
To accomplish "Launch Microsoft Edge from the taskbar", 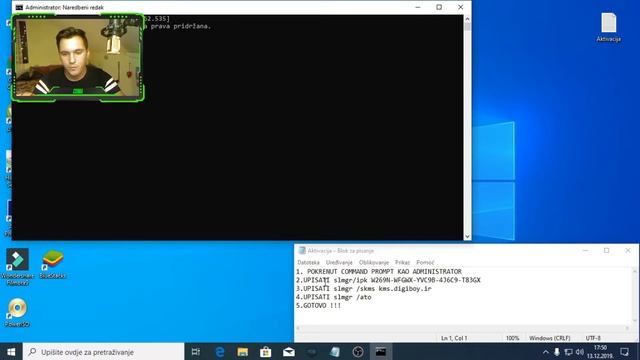I will (x=220, y=352).
